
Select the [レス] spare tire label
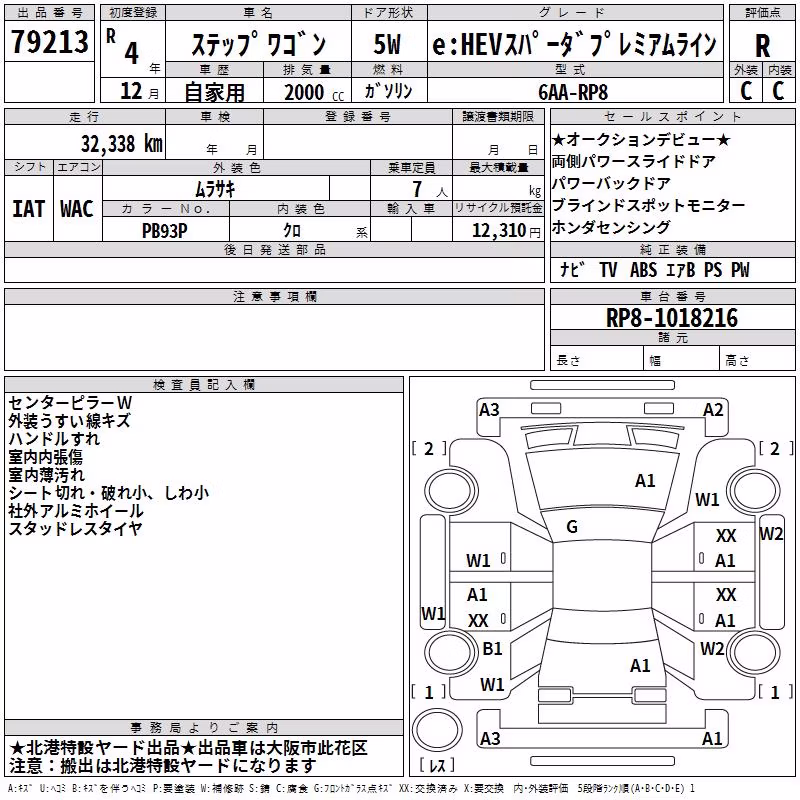pyautogui.click(x=437, y=764)
